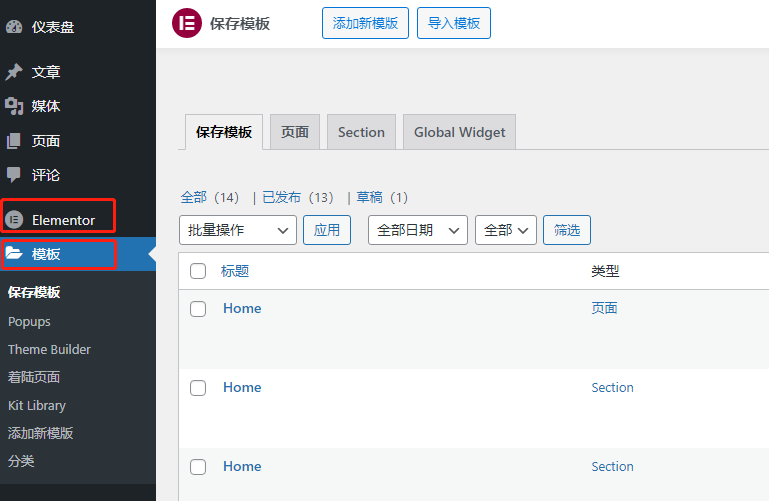Click the 添加新模板 button

[x=365, y=23]
